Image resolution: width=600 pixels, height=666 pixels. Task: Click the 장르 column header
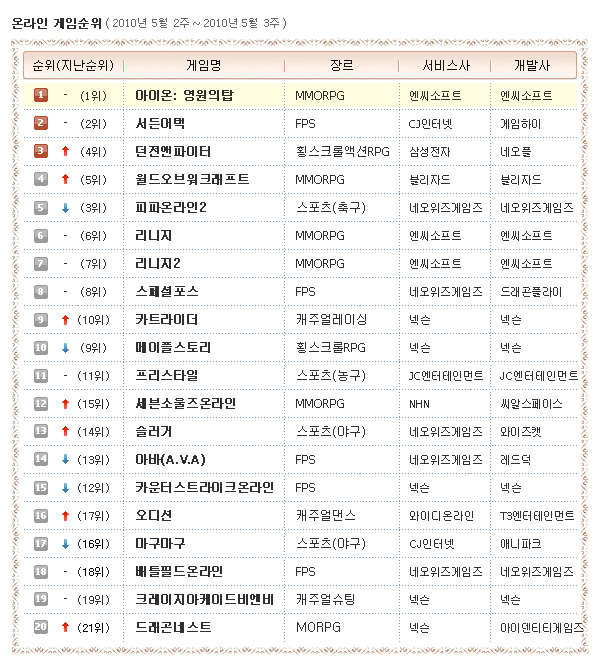pos(341,65)
